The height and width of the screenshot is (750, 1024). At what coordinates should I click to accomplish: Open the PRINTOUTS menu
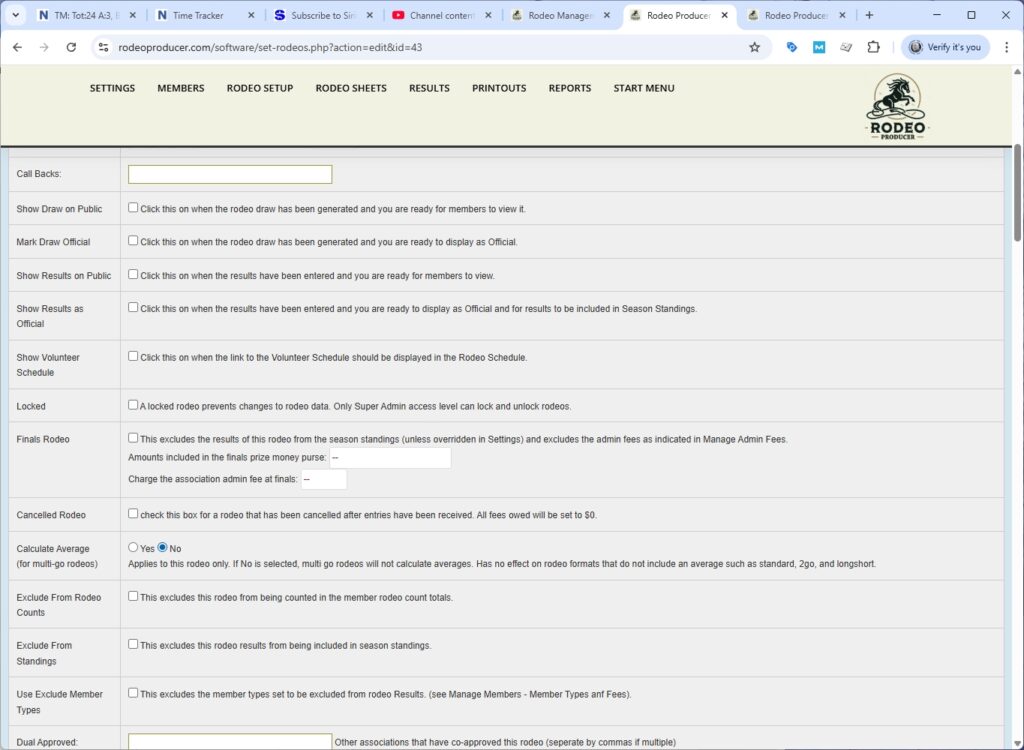pyautogui.click(x=499, y=88)
